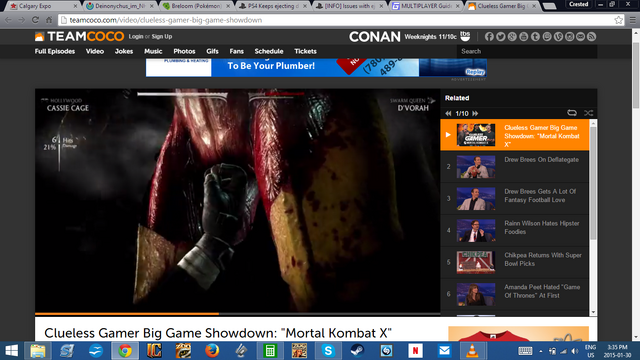Play Drew Brees Fantasy Football Love video
Screen dimensions: 640x360
[x=515, y=198]
